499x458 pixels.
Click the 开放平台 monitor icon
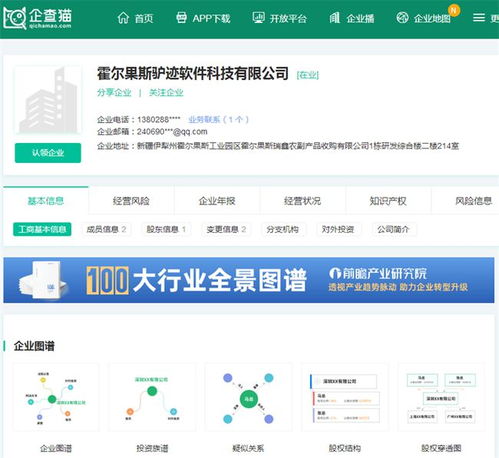click(x=258, y=18)
